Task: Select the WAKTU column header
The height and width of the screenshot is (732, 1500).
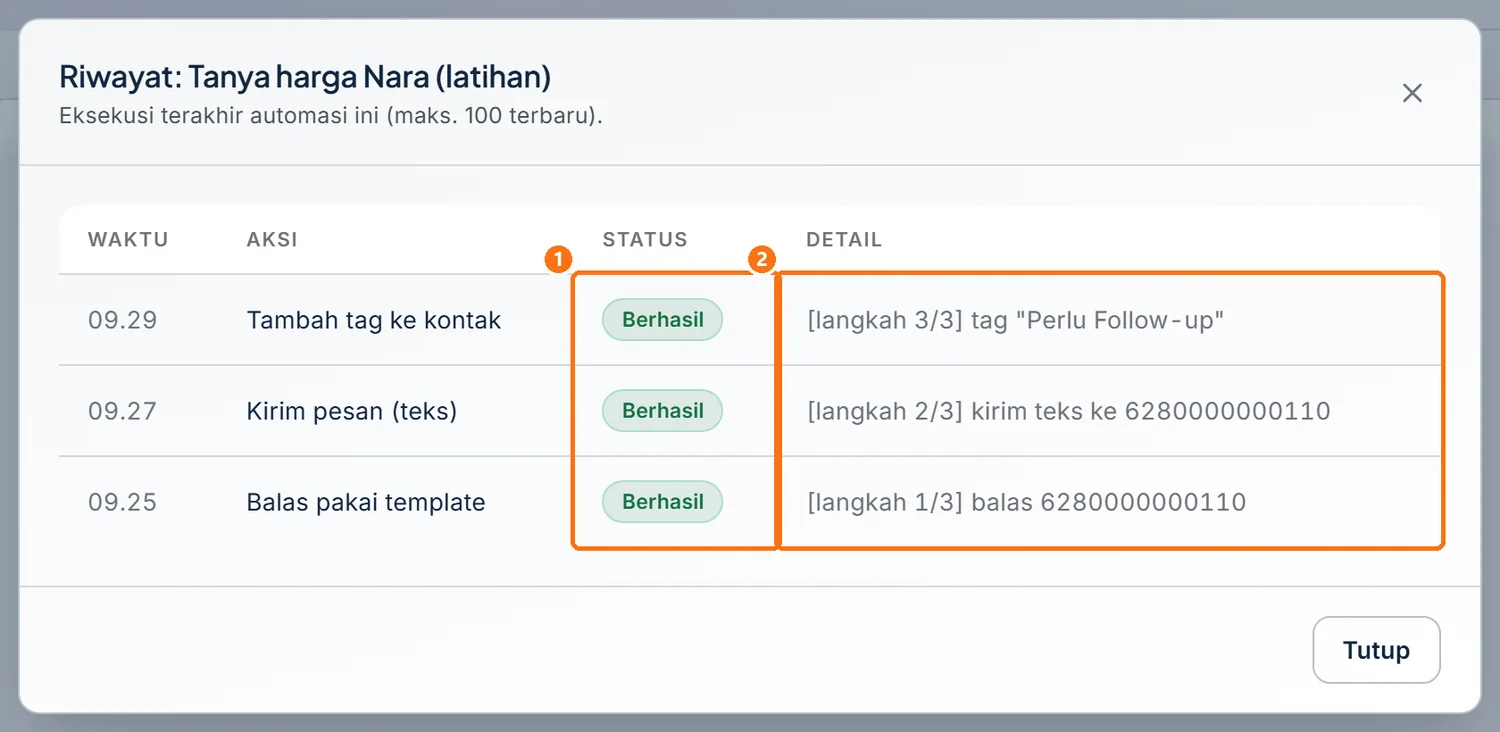Action: coord(128,240)
